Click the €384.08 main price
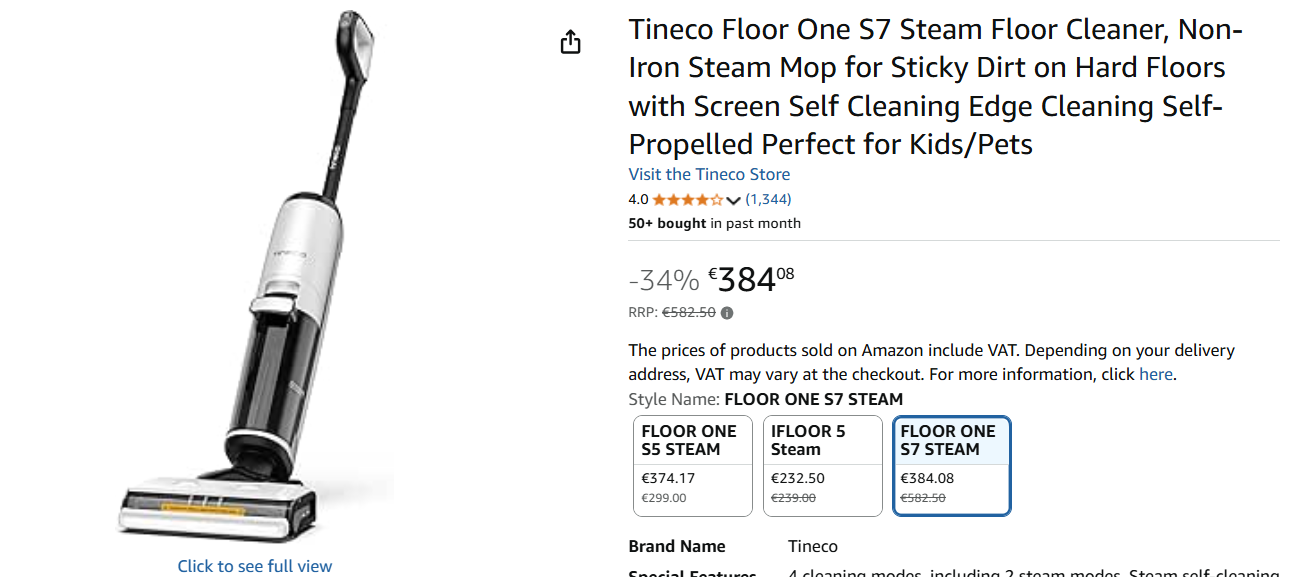1289x577 pixels. 751,279
